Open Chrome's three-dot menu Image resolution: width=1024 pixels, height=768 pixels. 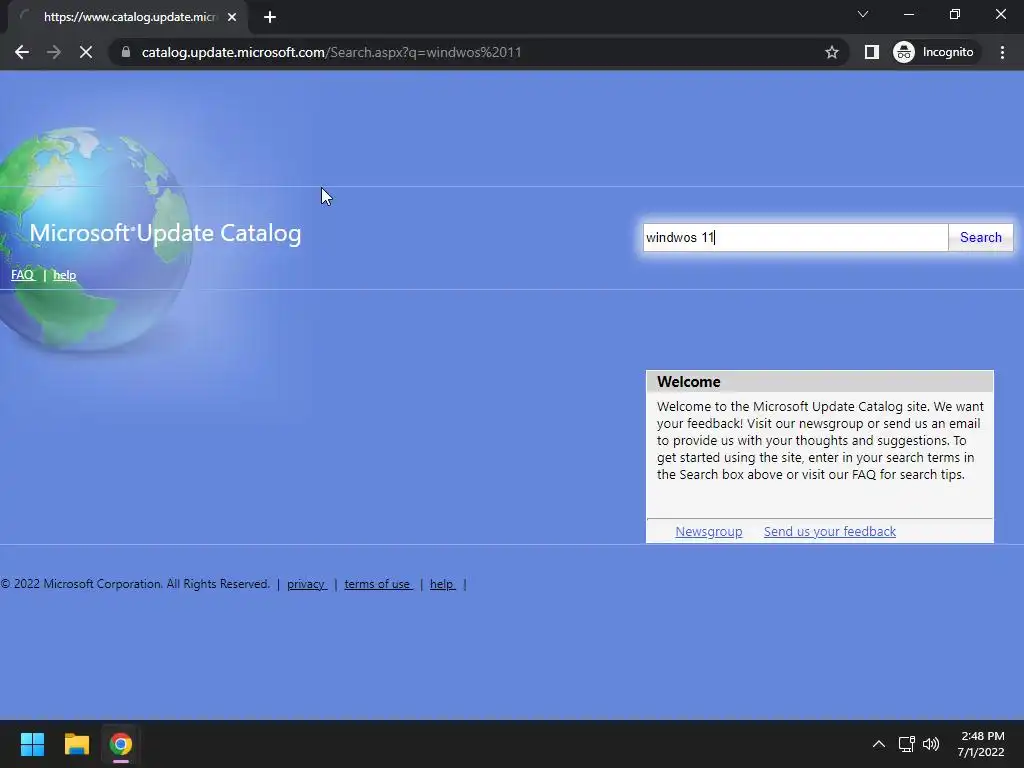coord(1002,52)
